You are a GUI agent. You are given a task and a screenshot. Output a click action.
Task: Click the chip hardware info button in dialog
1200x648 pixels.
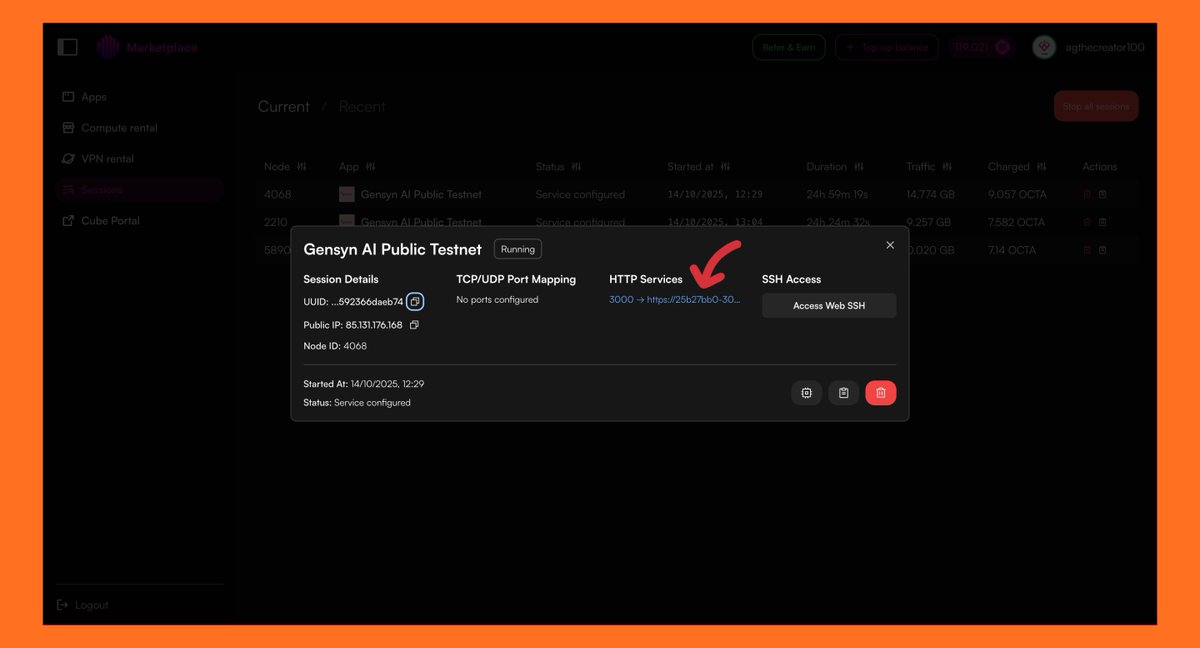pyautogui.click(x=806, y=393)
